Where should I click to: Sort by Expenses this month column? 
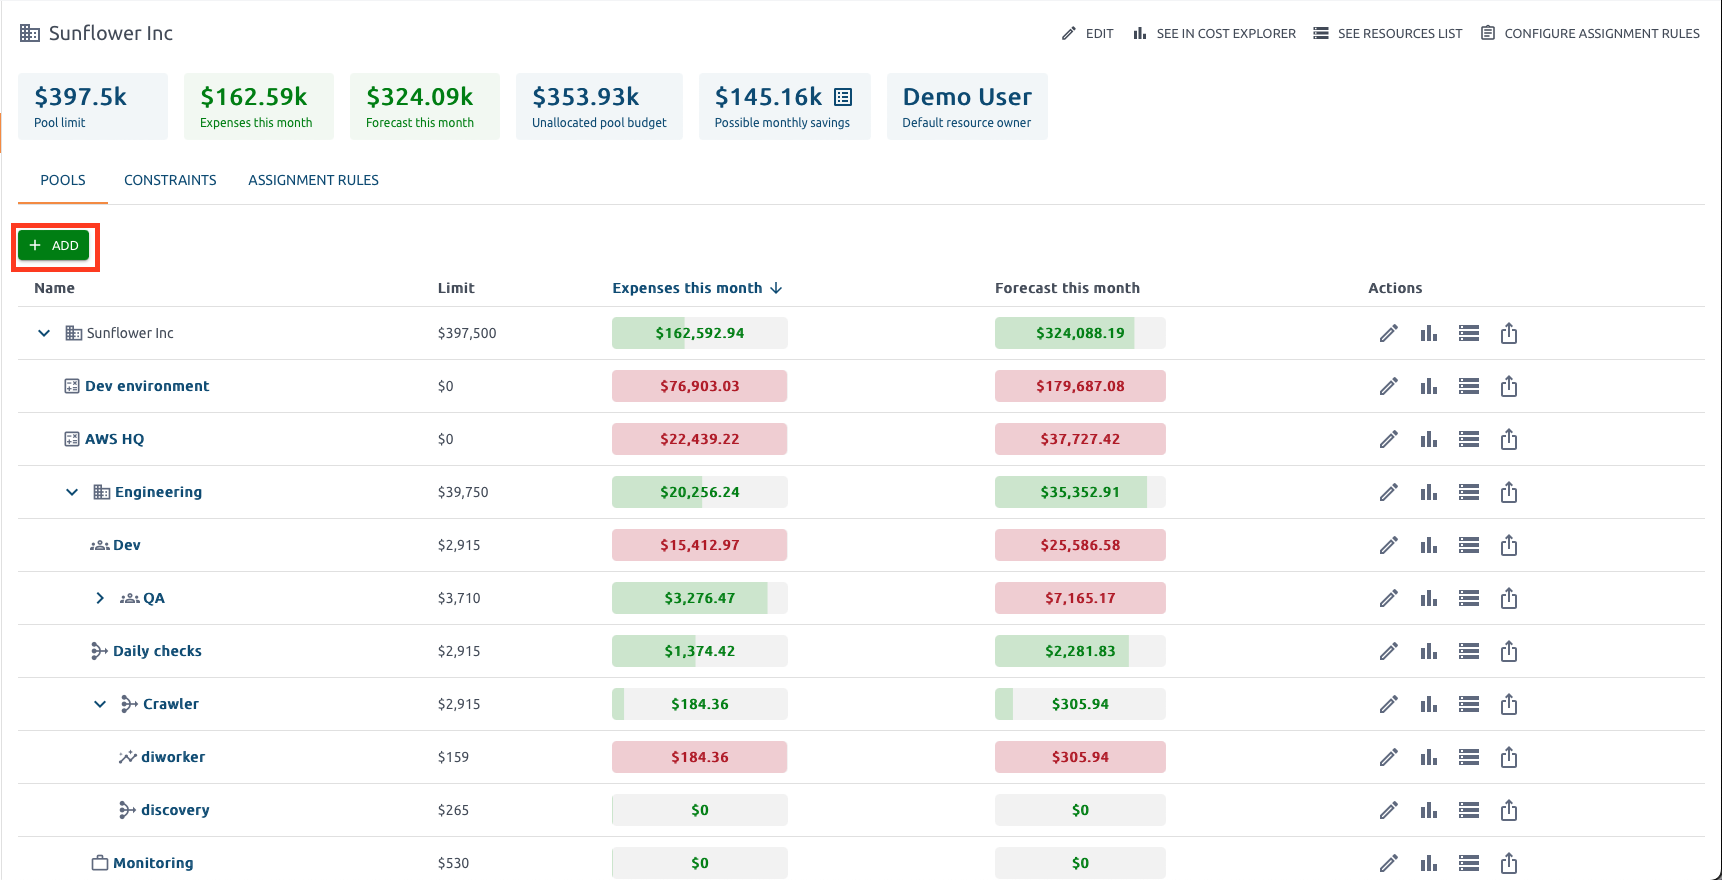(x=697, y=288)
